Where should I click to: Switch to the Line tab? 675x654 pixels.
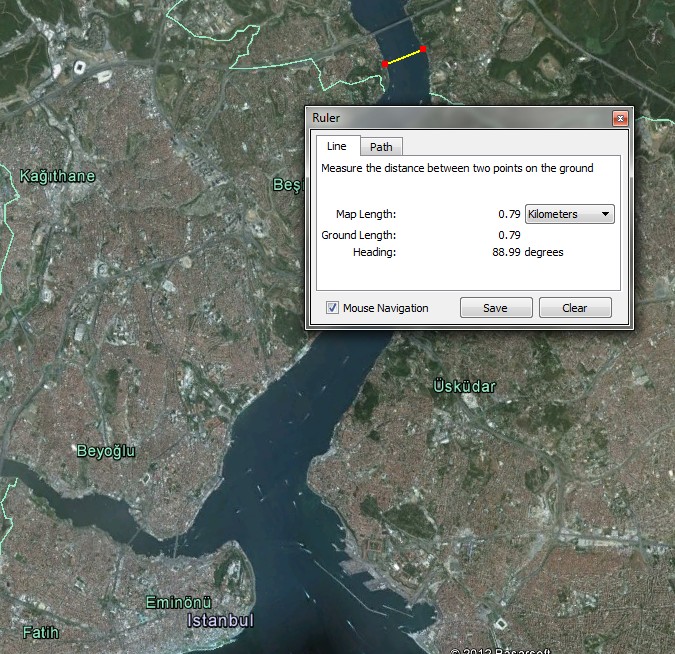338,146
